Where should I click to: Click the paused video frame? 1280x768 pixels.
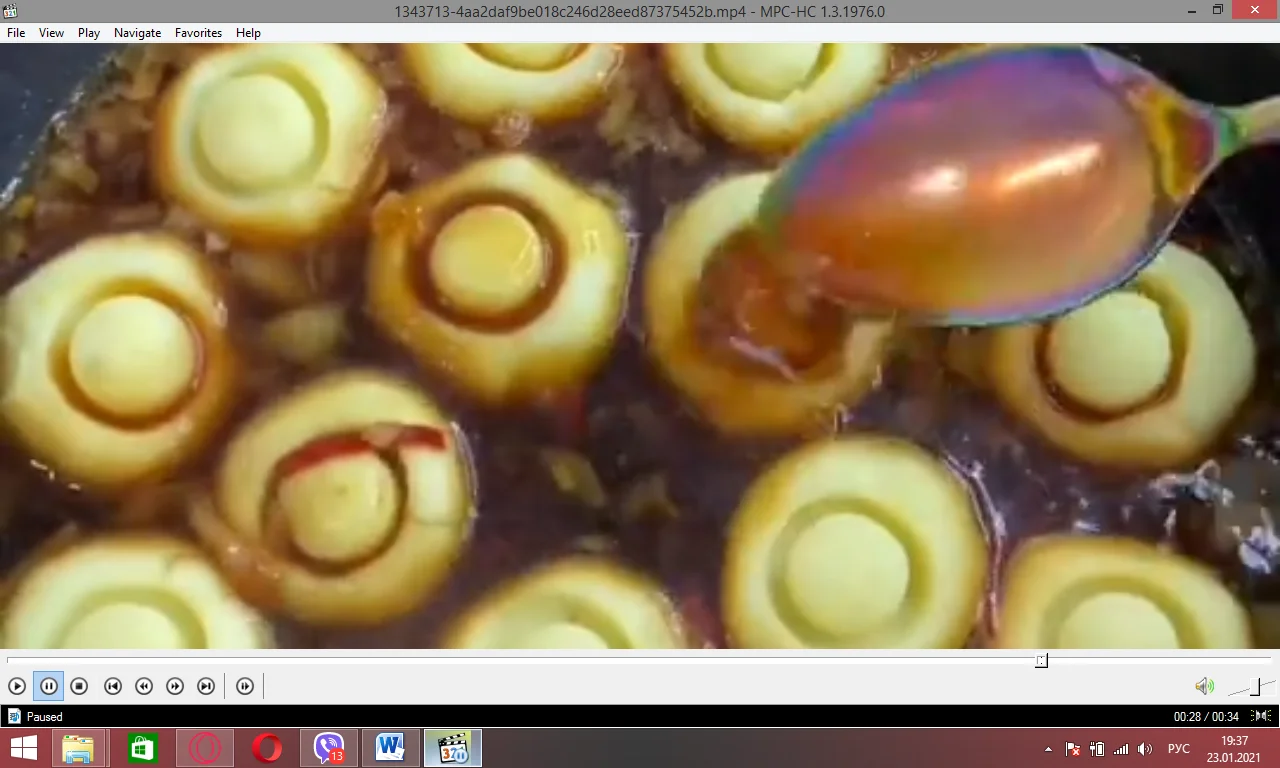point(640,346)
